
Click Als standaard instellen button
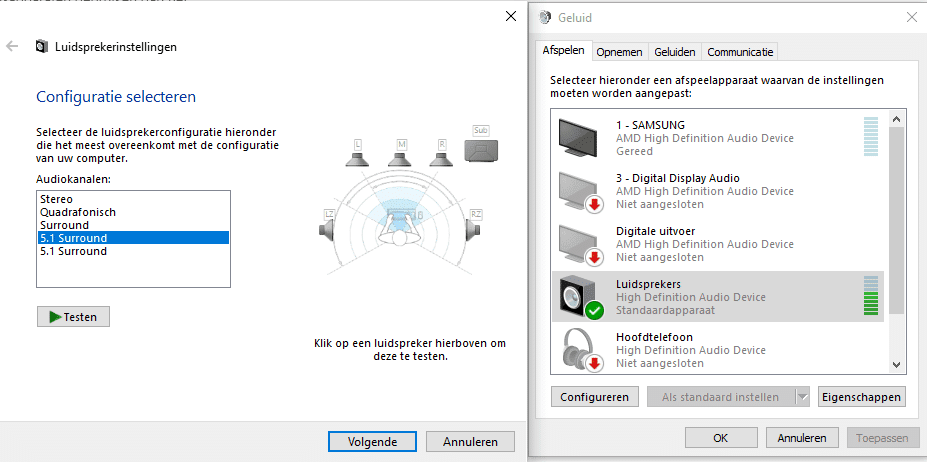[x=721, y=397]
